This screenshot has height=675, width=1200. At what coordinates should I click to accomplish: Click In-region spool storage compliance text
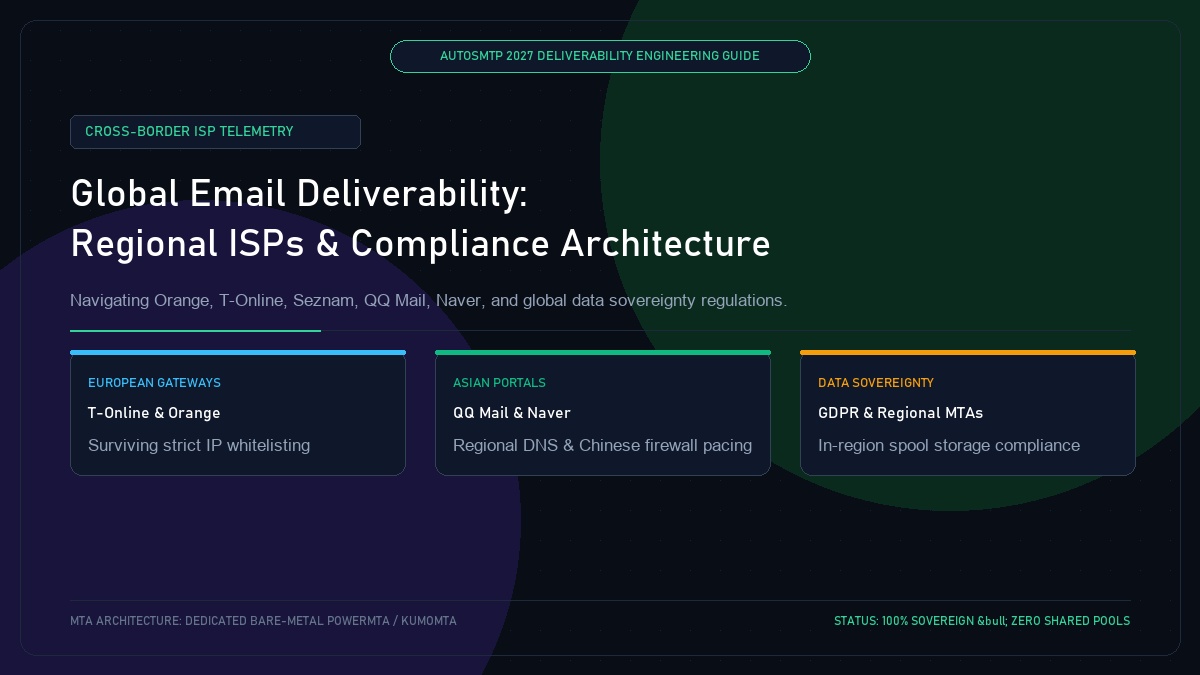pos(949,445)
